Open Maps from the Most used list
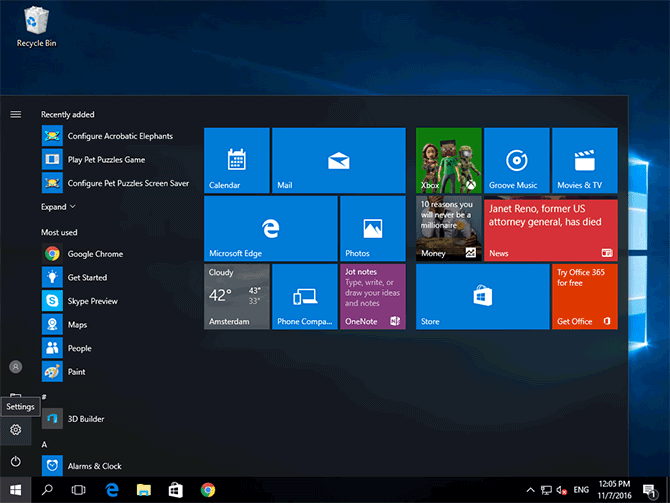Viewport: 670px width, 503px height. (115, 324)
